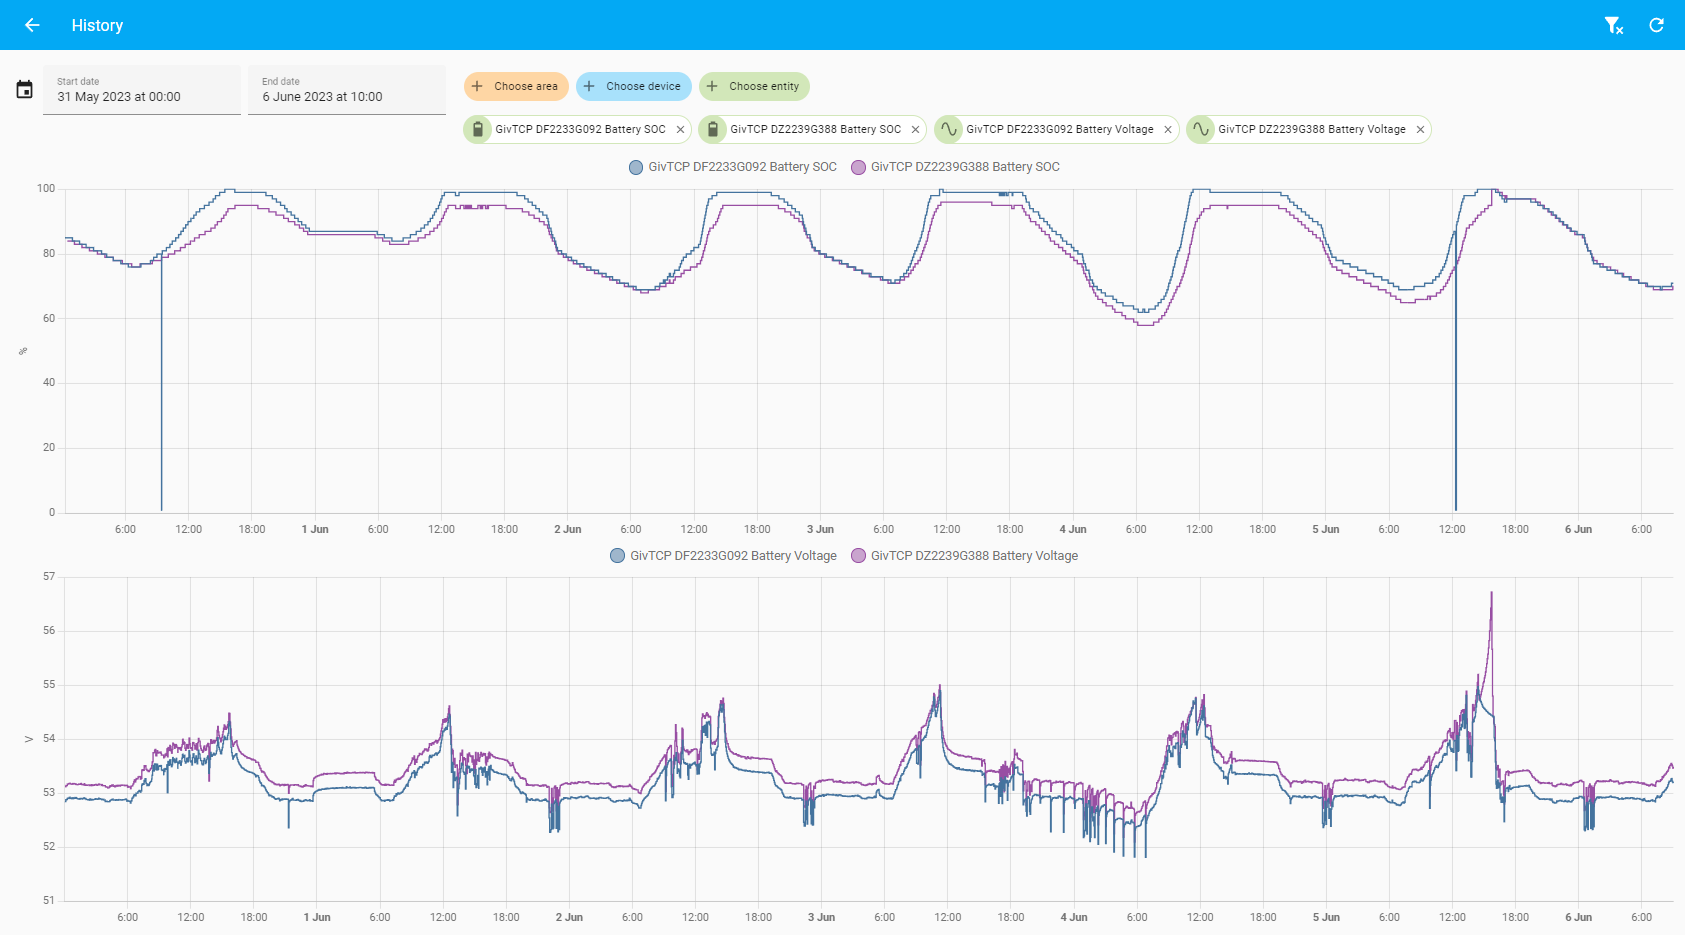
Task: Open the Choose area picker
Action: [x=516, y=86]
